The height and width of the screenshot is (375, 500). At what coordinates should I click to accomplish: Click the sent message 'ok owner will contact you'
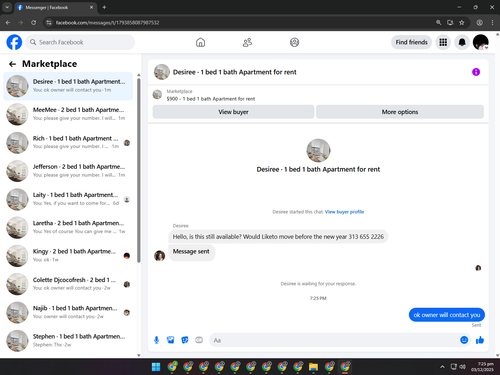(x=447, y=315)
